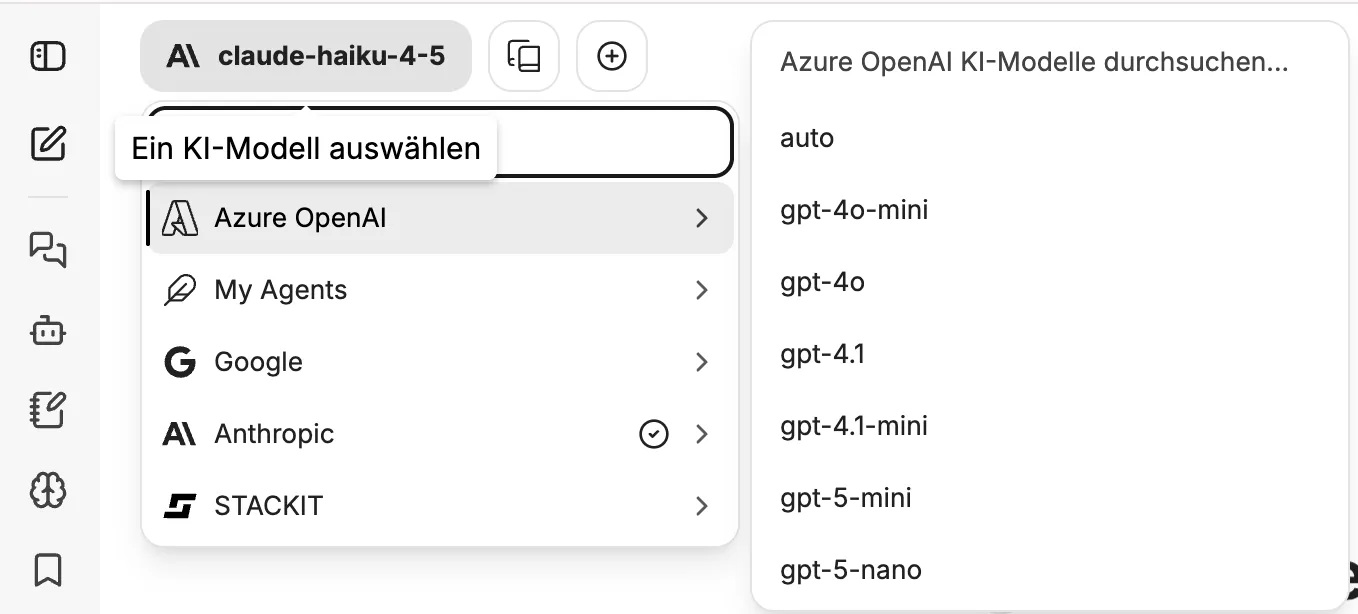The width and height of the screenshot is (1358, 614).
Task: Start a new chat with pencil icon
Action: coord(48,144)
